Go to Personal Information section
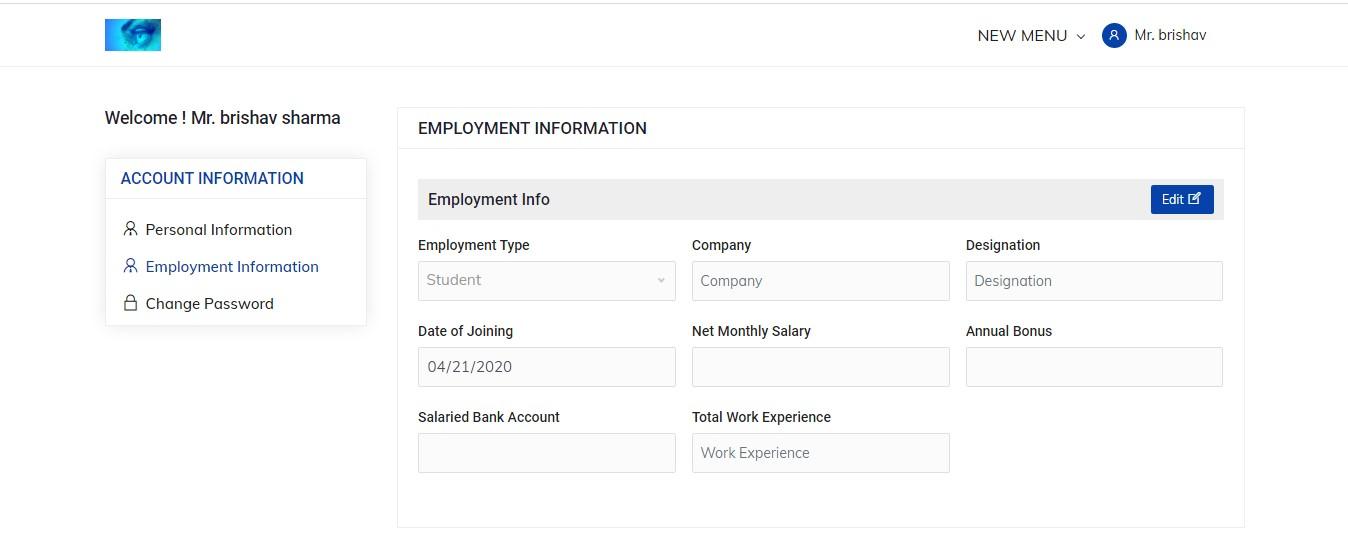The height and width of the screenshot is (548, 1348). click(x=218, y=229)
